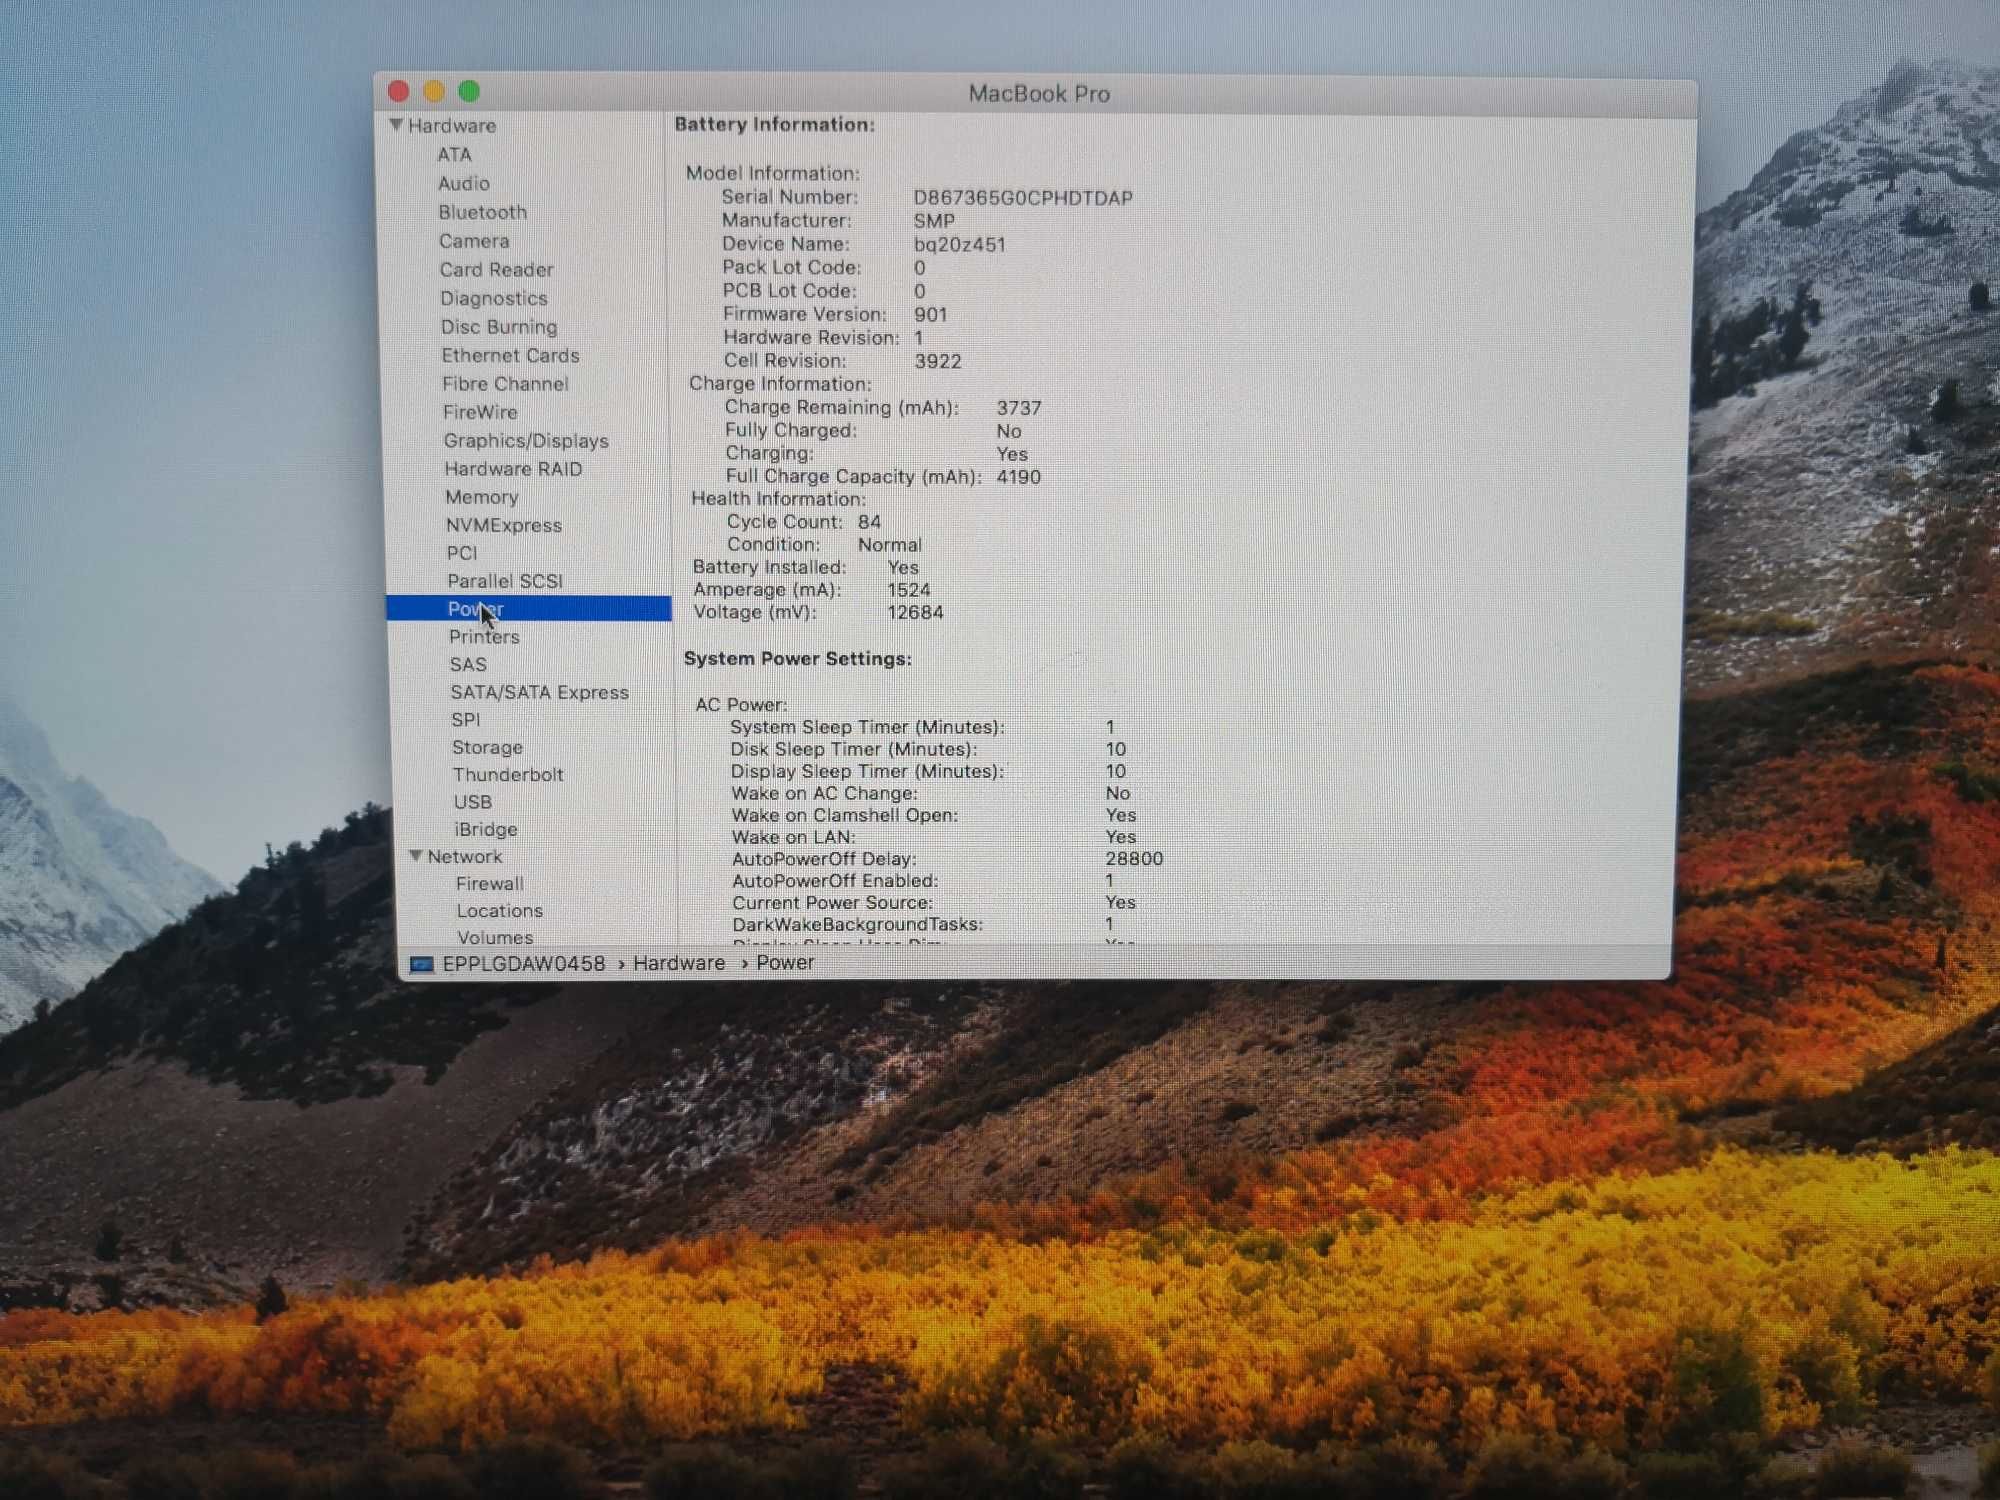Open Printers section

click(484, 636)
